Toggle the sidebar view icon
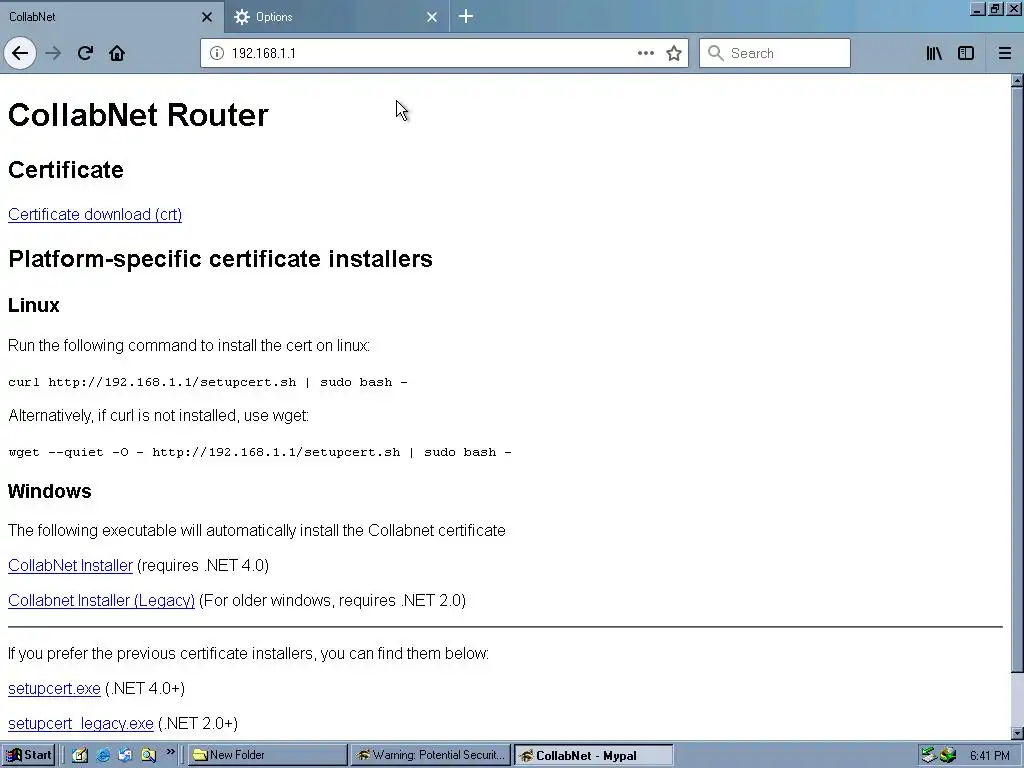 pyautogui.click(x=966, y=53)
